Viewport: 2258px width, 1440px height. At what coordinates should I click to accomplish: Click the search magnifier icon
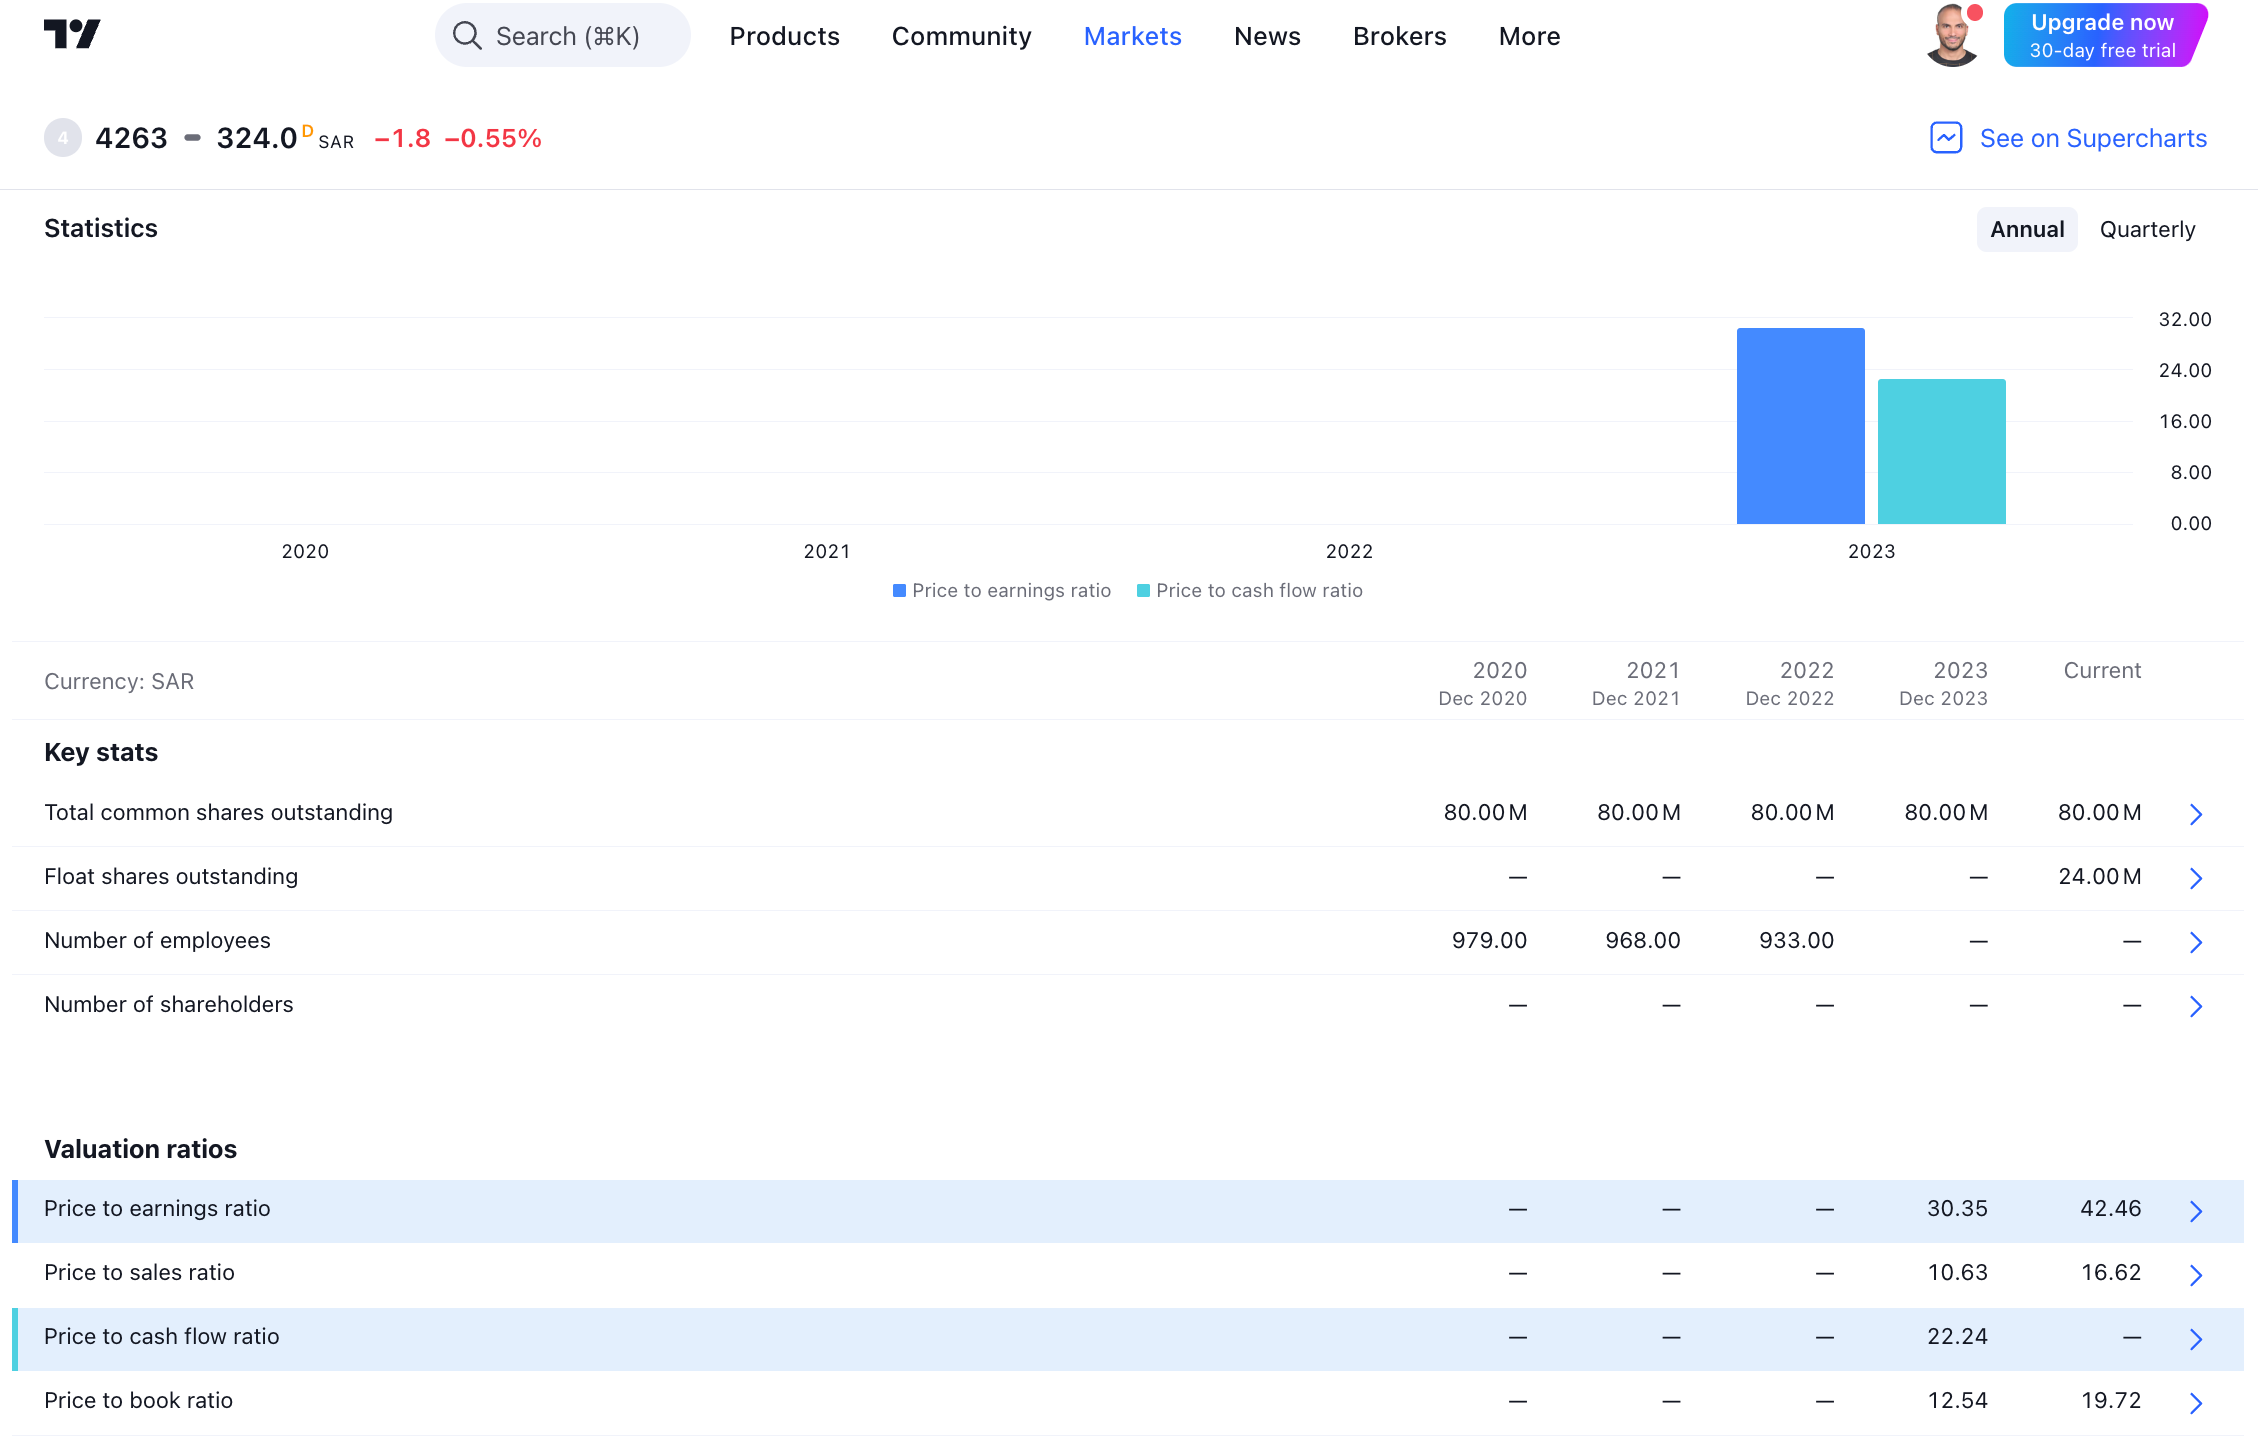tap(467, 36)
